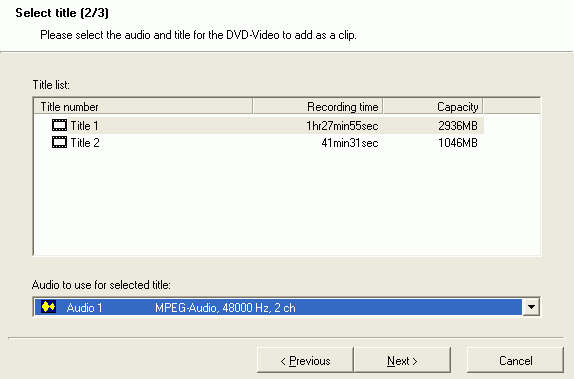Sort by the Capacity column header
Viewport: 574px width, 379px height.
click(433, 107)
